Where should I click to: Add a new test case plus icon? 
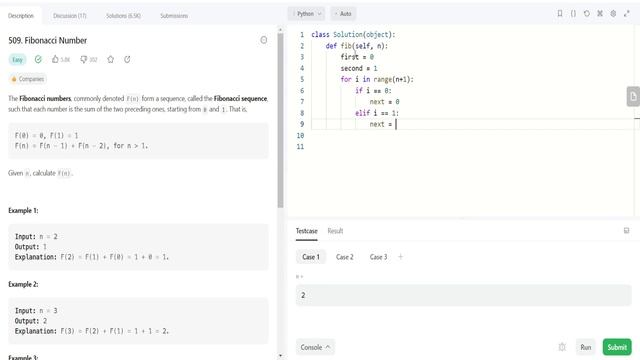click(x=400, y=257)
